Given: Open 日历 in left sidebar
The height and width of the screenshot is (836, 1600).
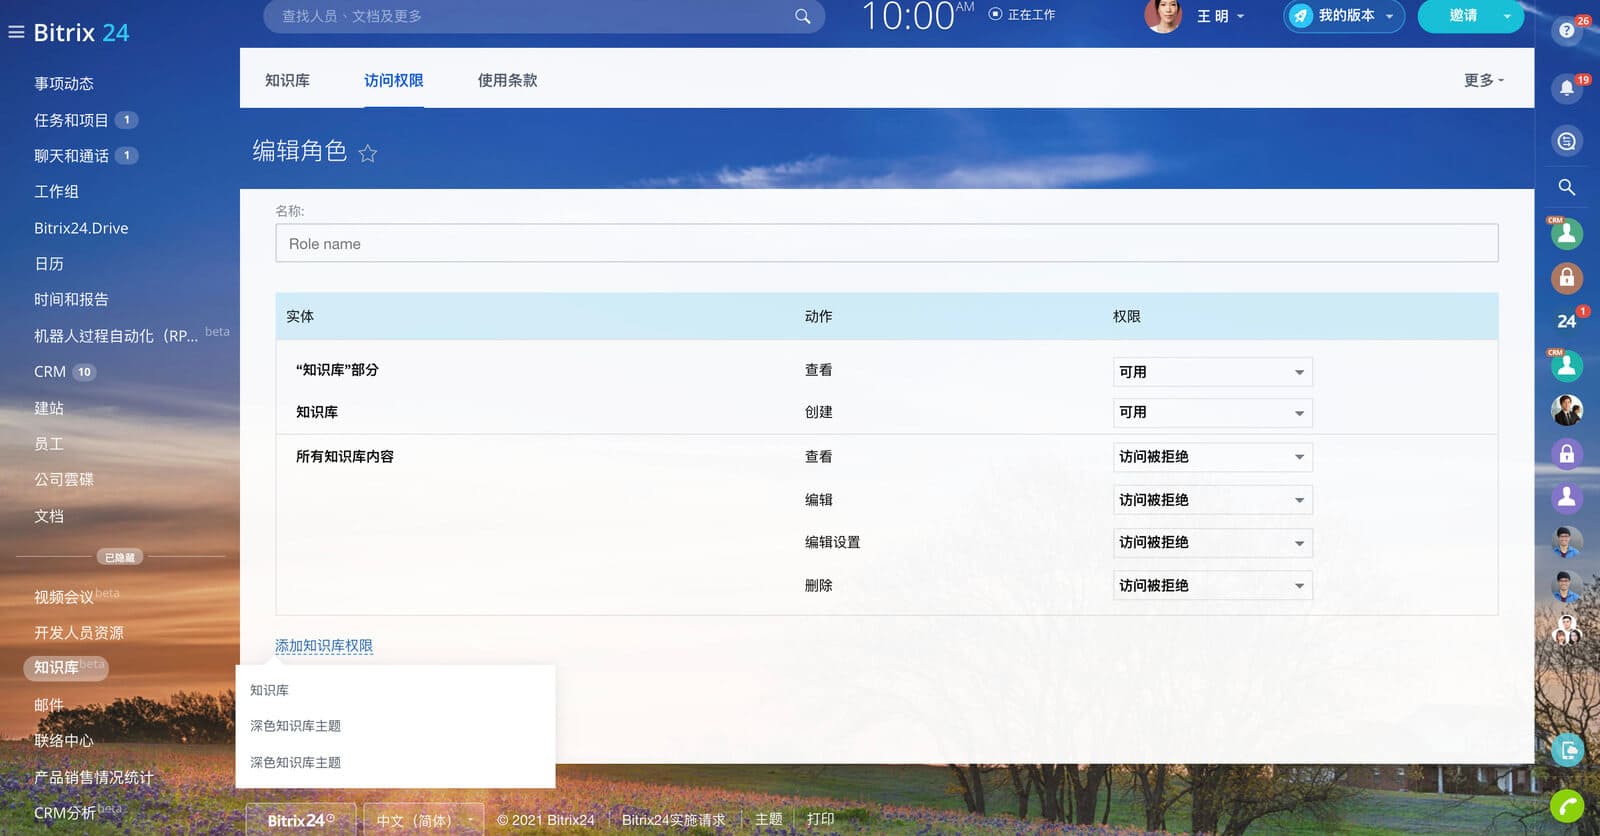Looking at the screenshot, I should pyautogui.click(x=49, y=264).
